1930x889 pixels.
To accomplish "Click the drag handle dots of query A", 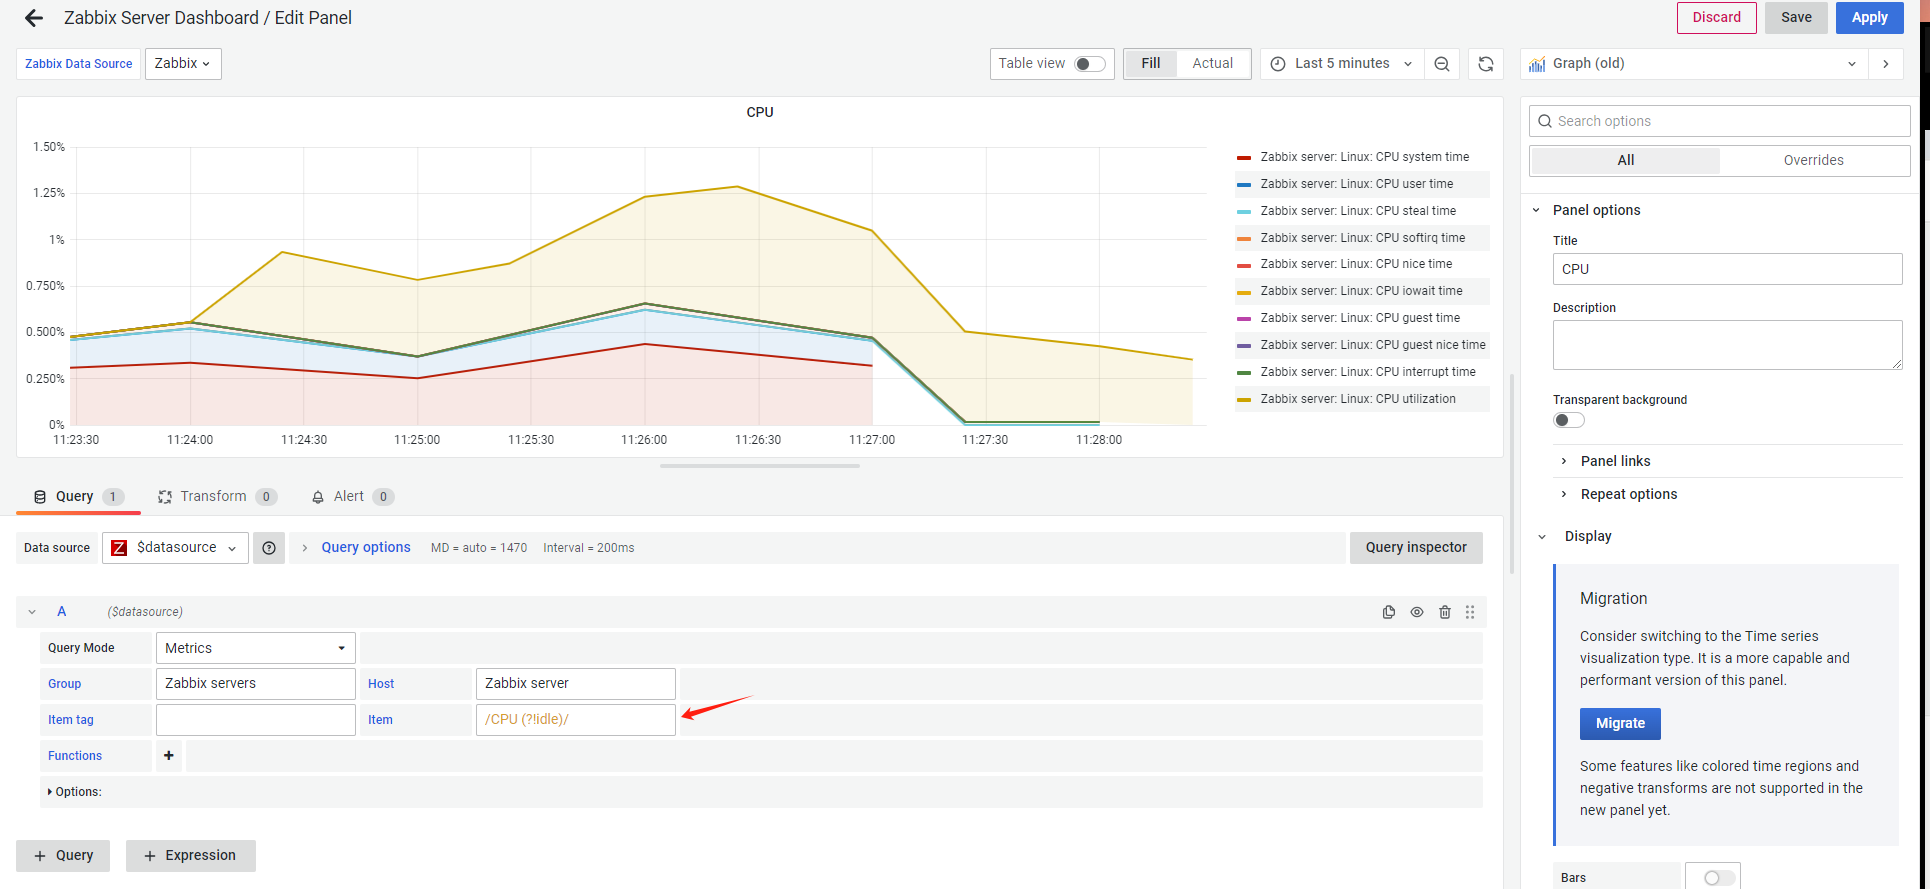I will (1470, 612).
